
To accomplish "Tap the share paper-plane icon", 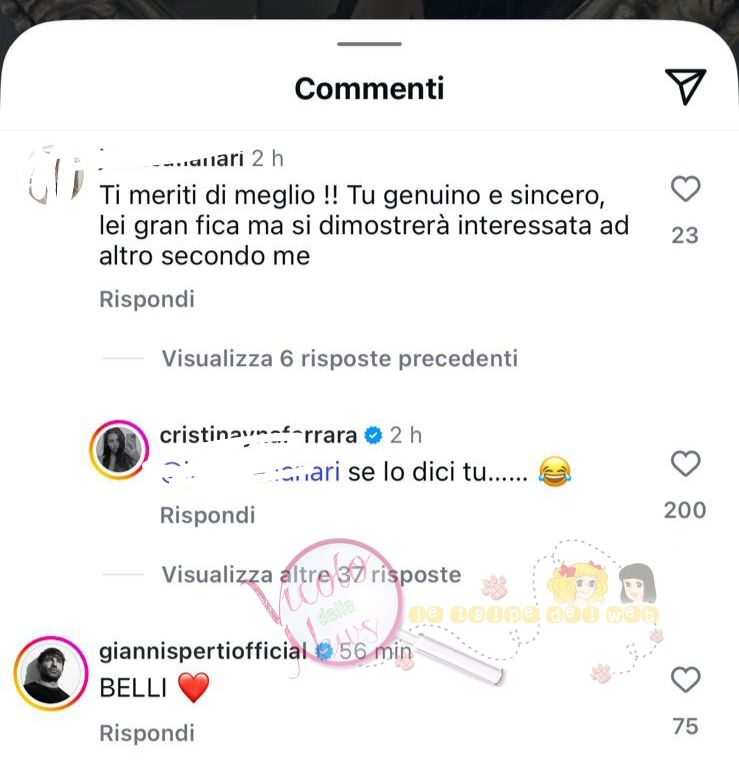I will pyautogui.click(x=685, y=87).
